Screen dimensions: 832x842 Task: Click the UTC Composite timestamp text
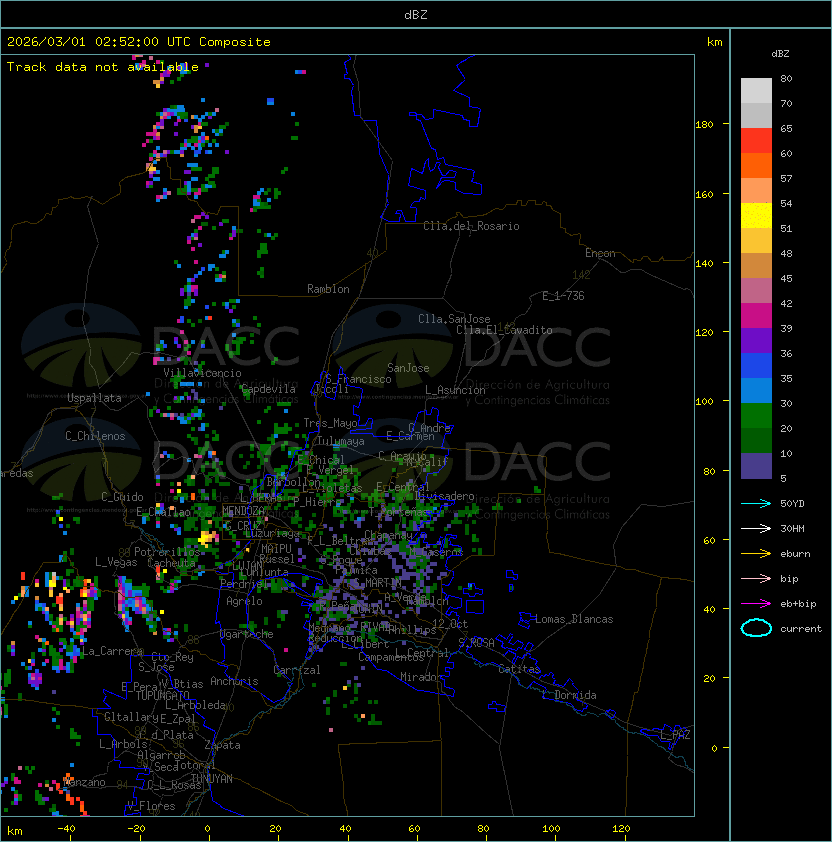pos(139,42)
